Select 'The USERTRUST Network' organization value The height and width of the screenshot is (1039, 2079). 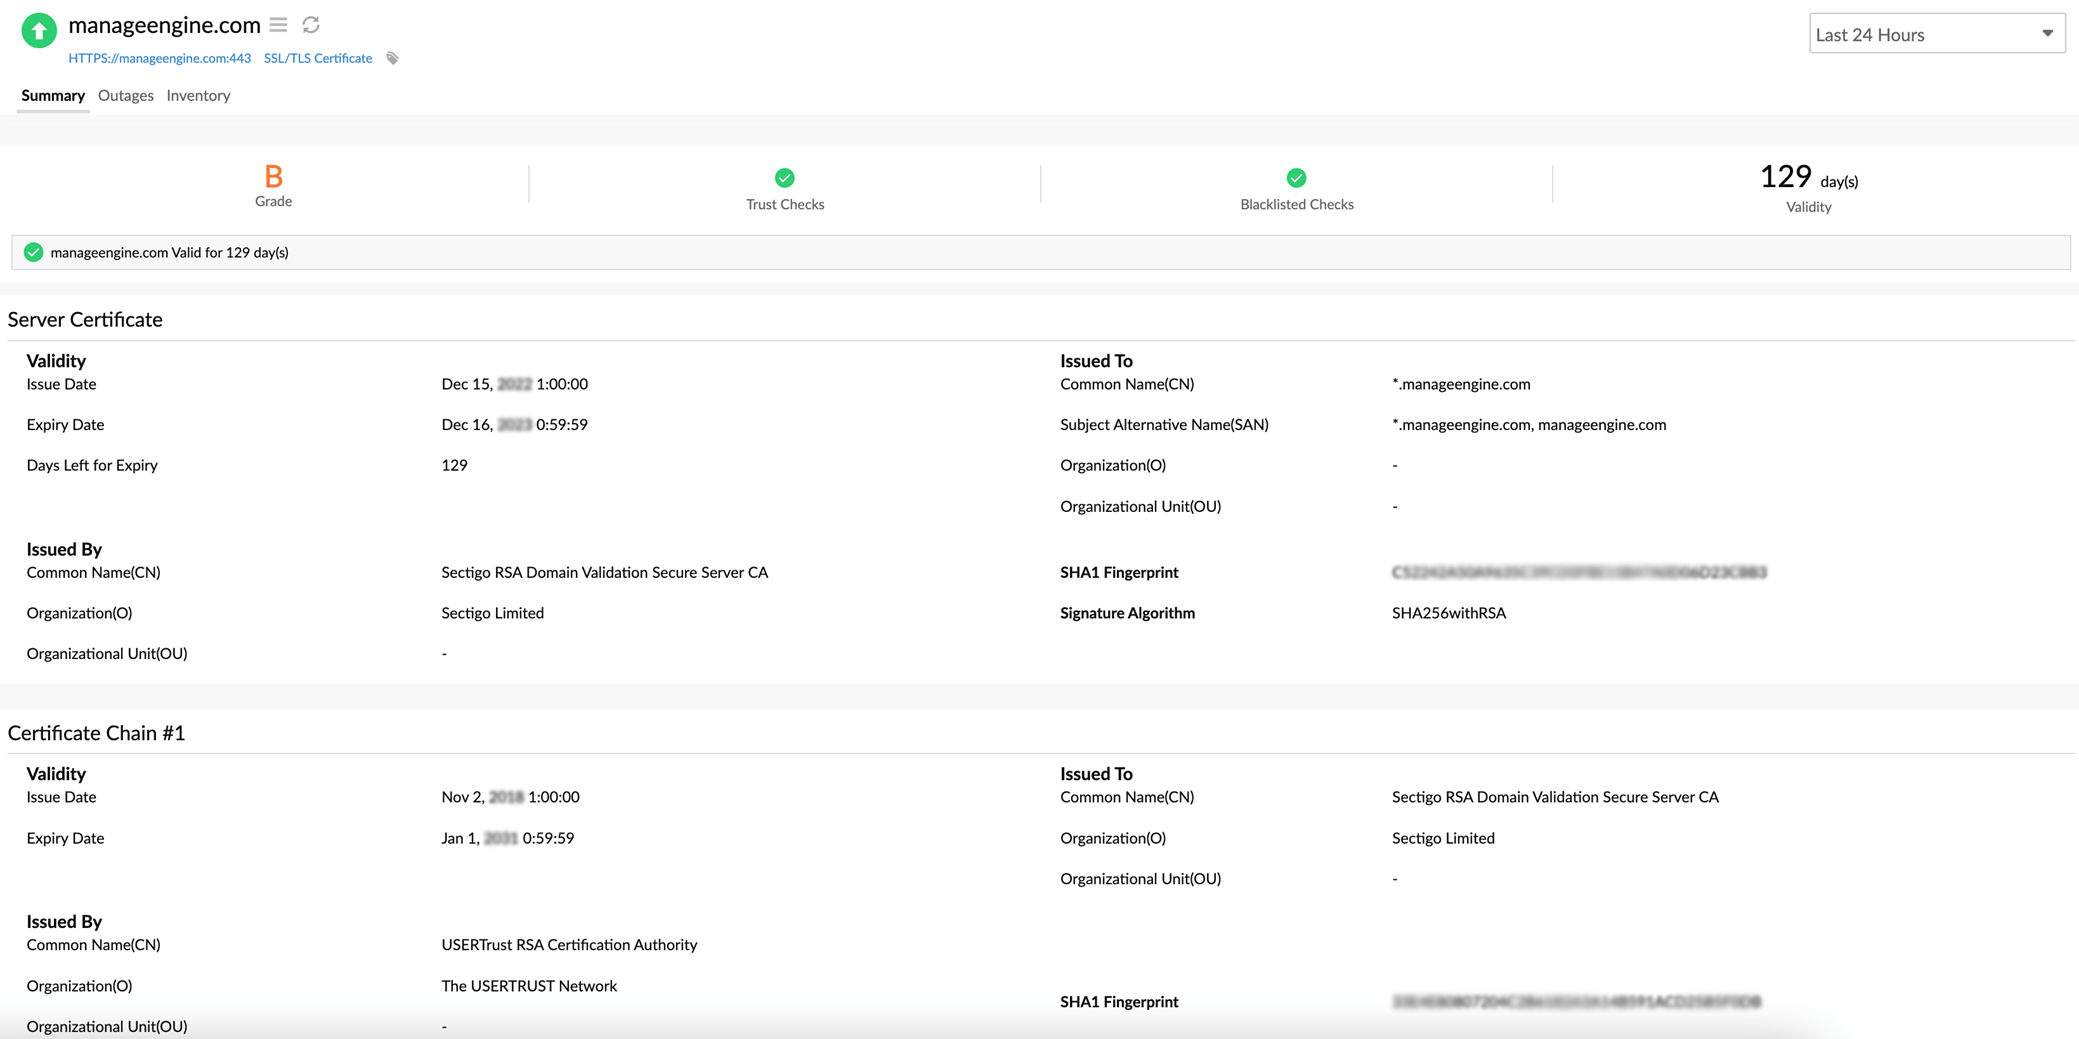pos(529,986)
